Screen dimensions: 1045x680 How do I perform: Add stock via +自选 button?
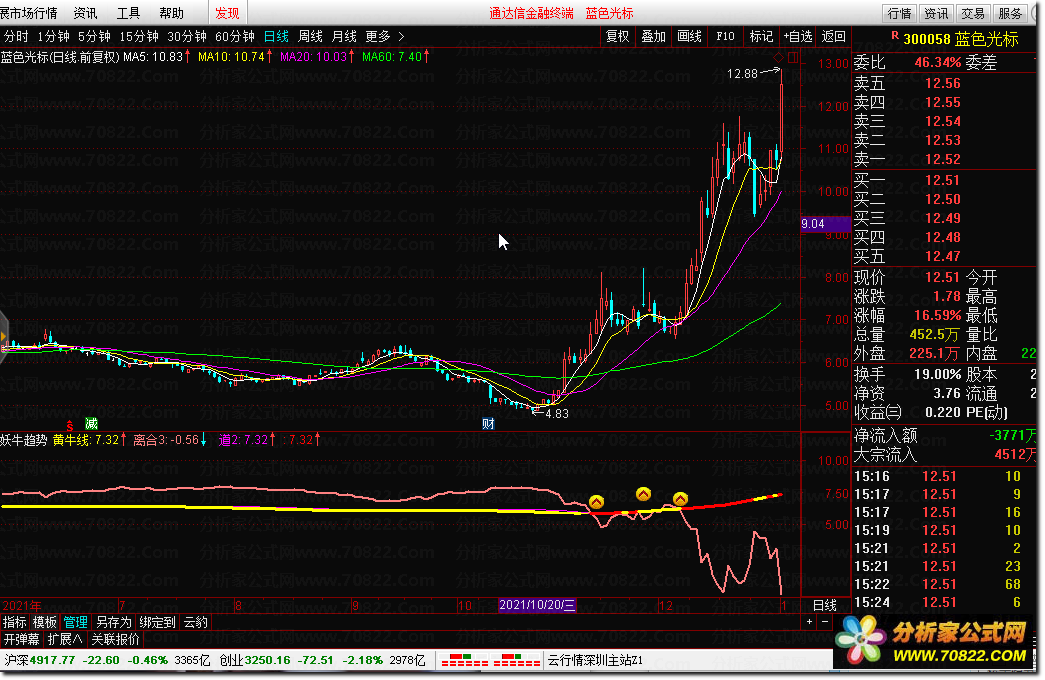click(798, 37)
